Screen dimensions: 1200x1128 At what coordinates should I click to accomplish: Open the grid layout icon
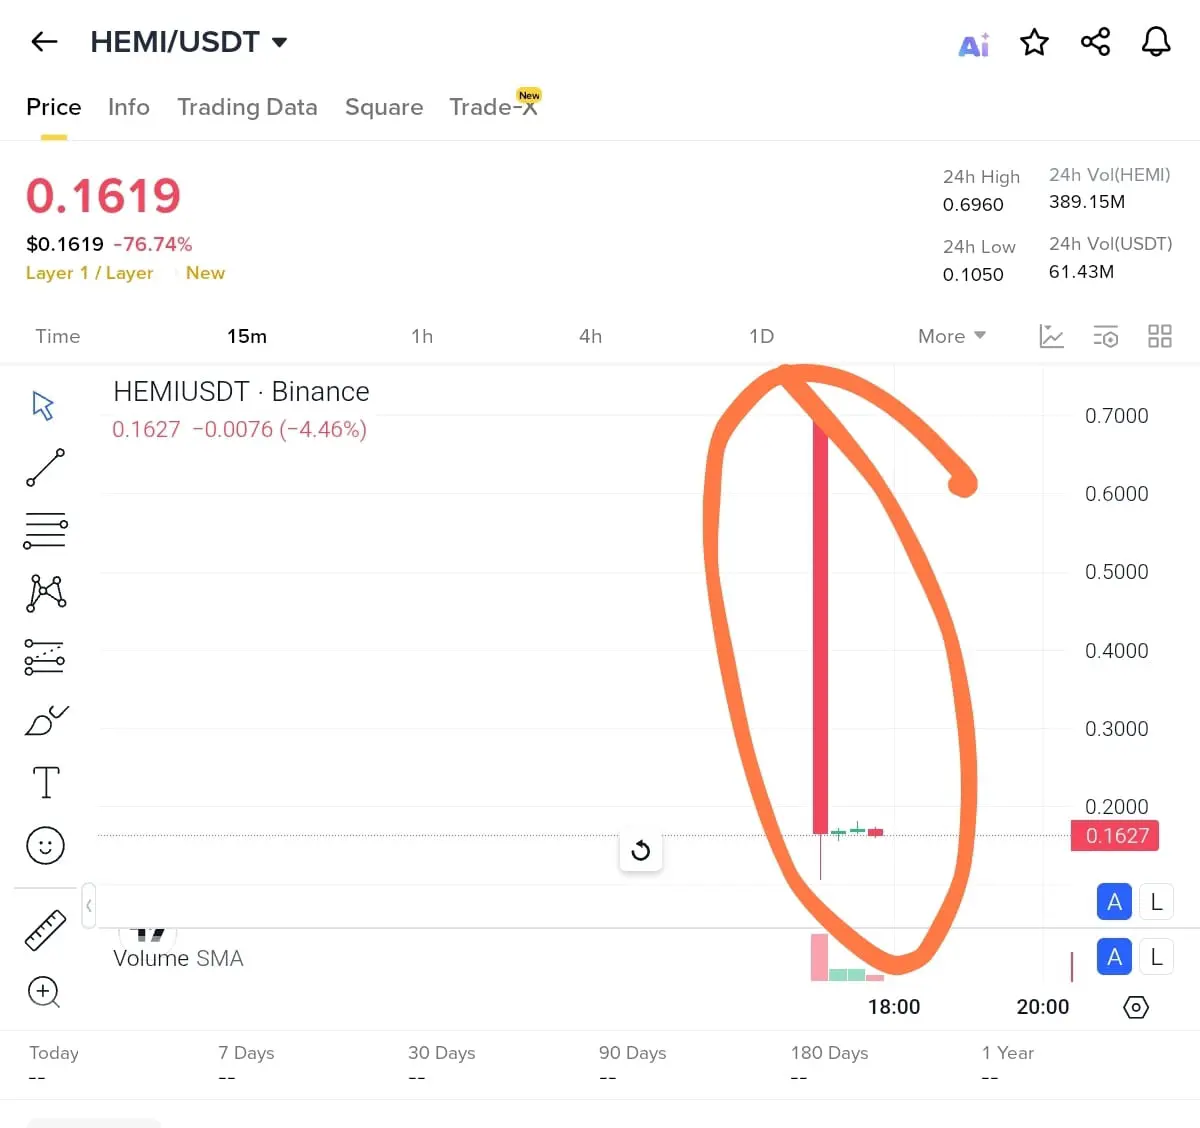click(1159, 336)
